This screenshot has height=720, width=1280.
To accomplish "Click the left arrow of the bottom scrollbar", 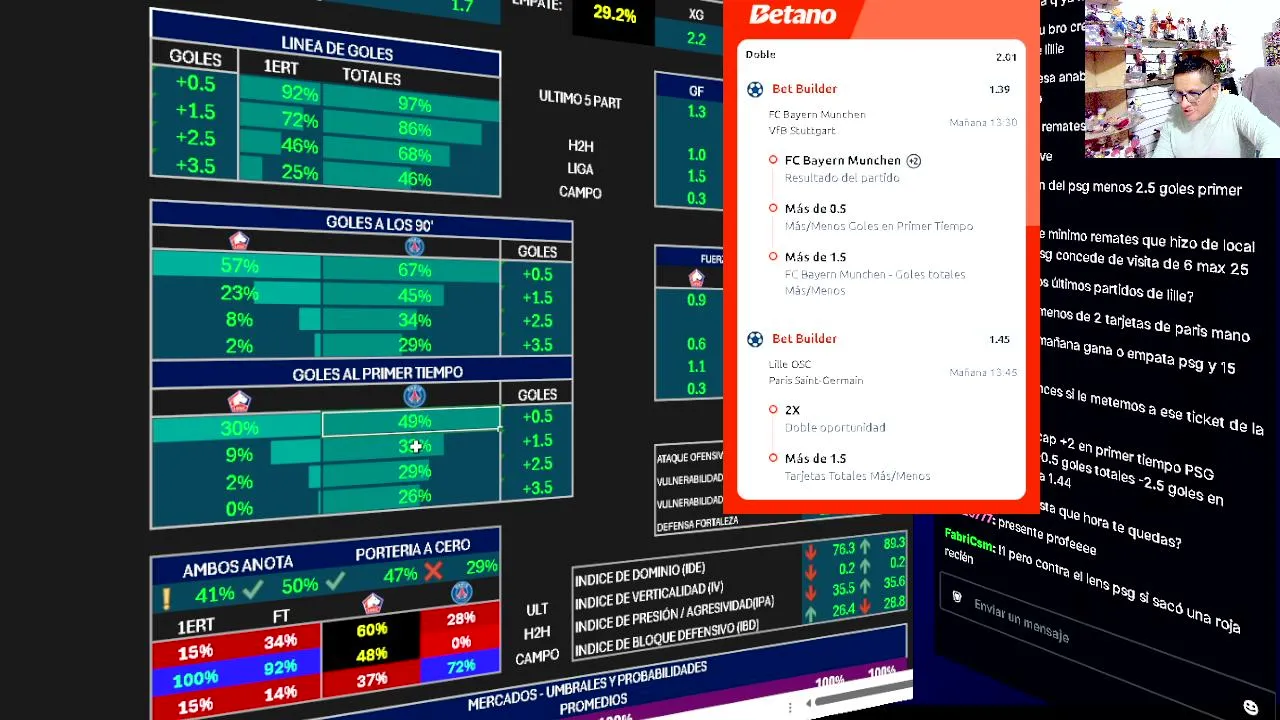I will click(x=810, y=704).
